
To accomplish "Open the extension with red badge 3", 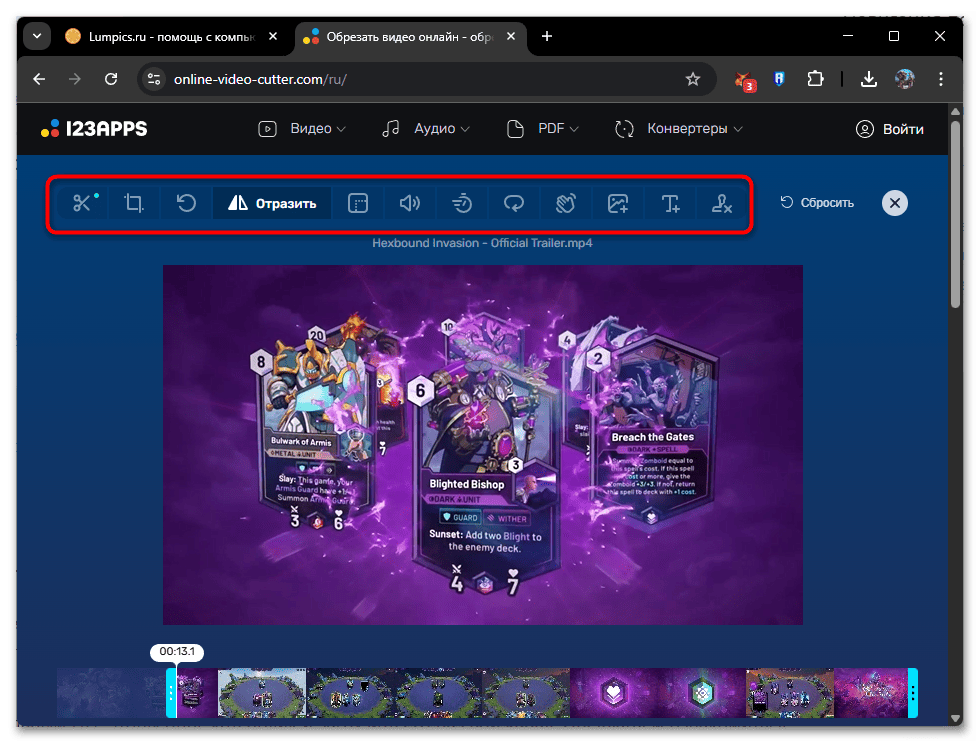I will coord(745,80).
